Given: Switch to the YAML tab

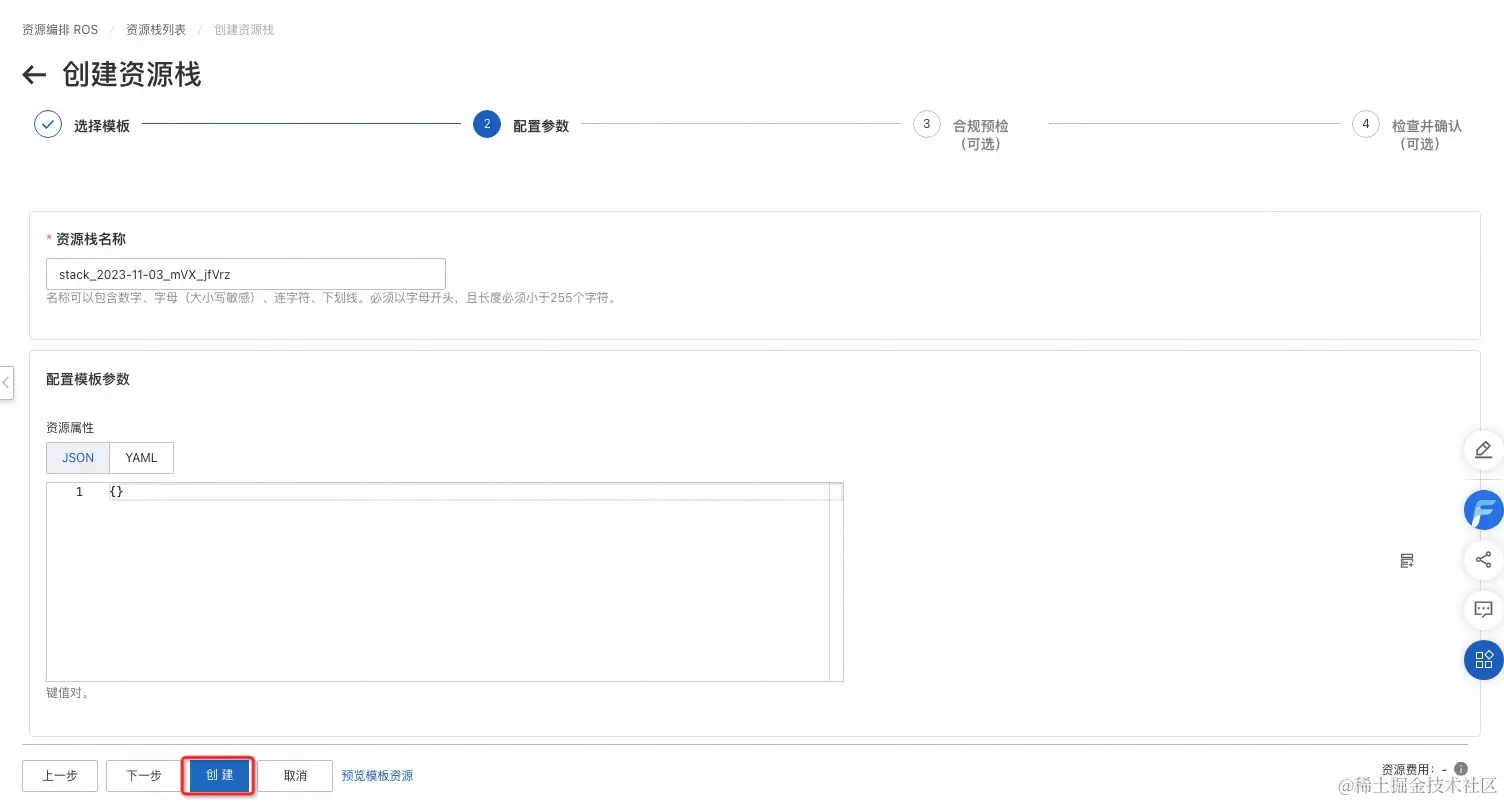Looking at the screenshot, I should coord(141,458).
